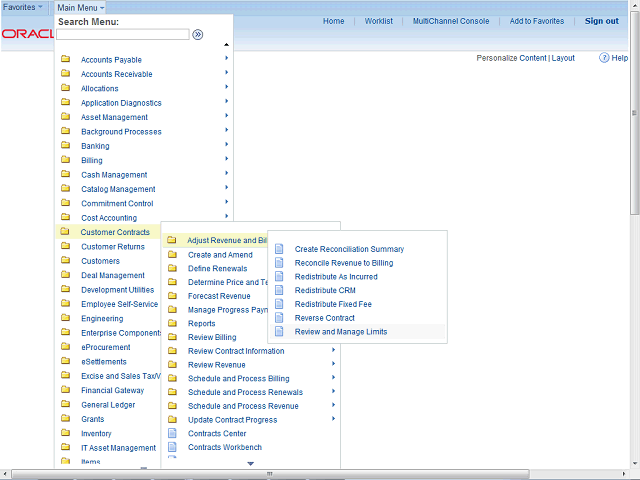Click the vertical scrollbar thumb on right
Screen dimensions: 640x480
[x=634, y=112]
